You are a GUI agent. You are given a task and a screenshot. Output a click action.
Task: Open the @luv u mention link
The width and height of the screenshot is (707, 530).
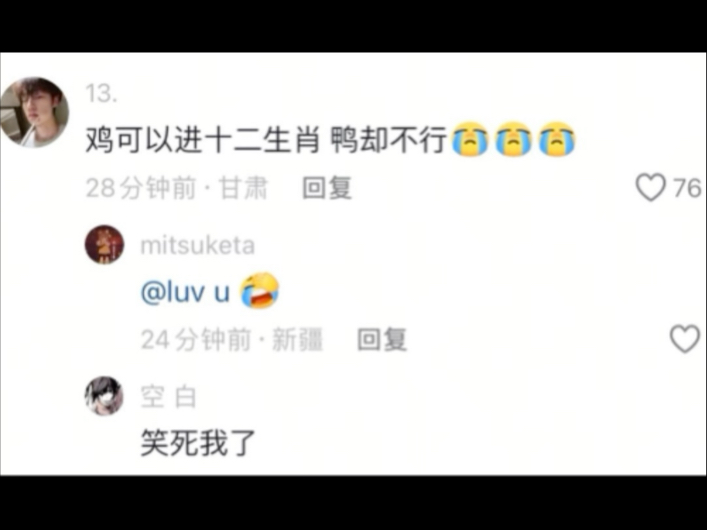(x=185, y=292)
